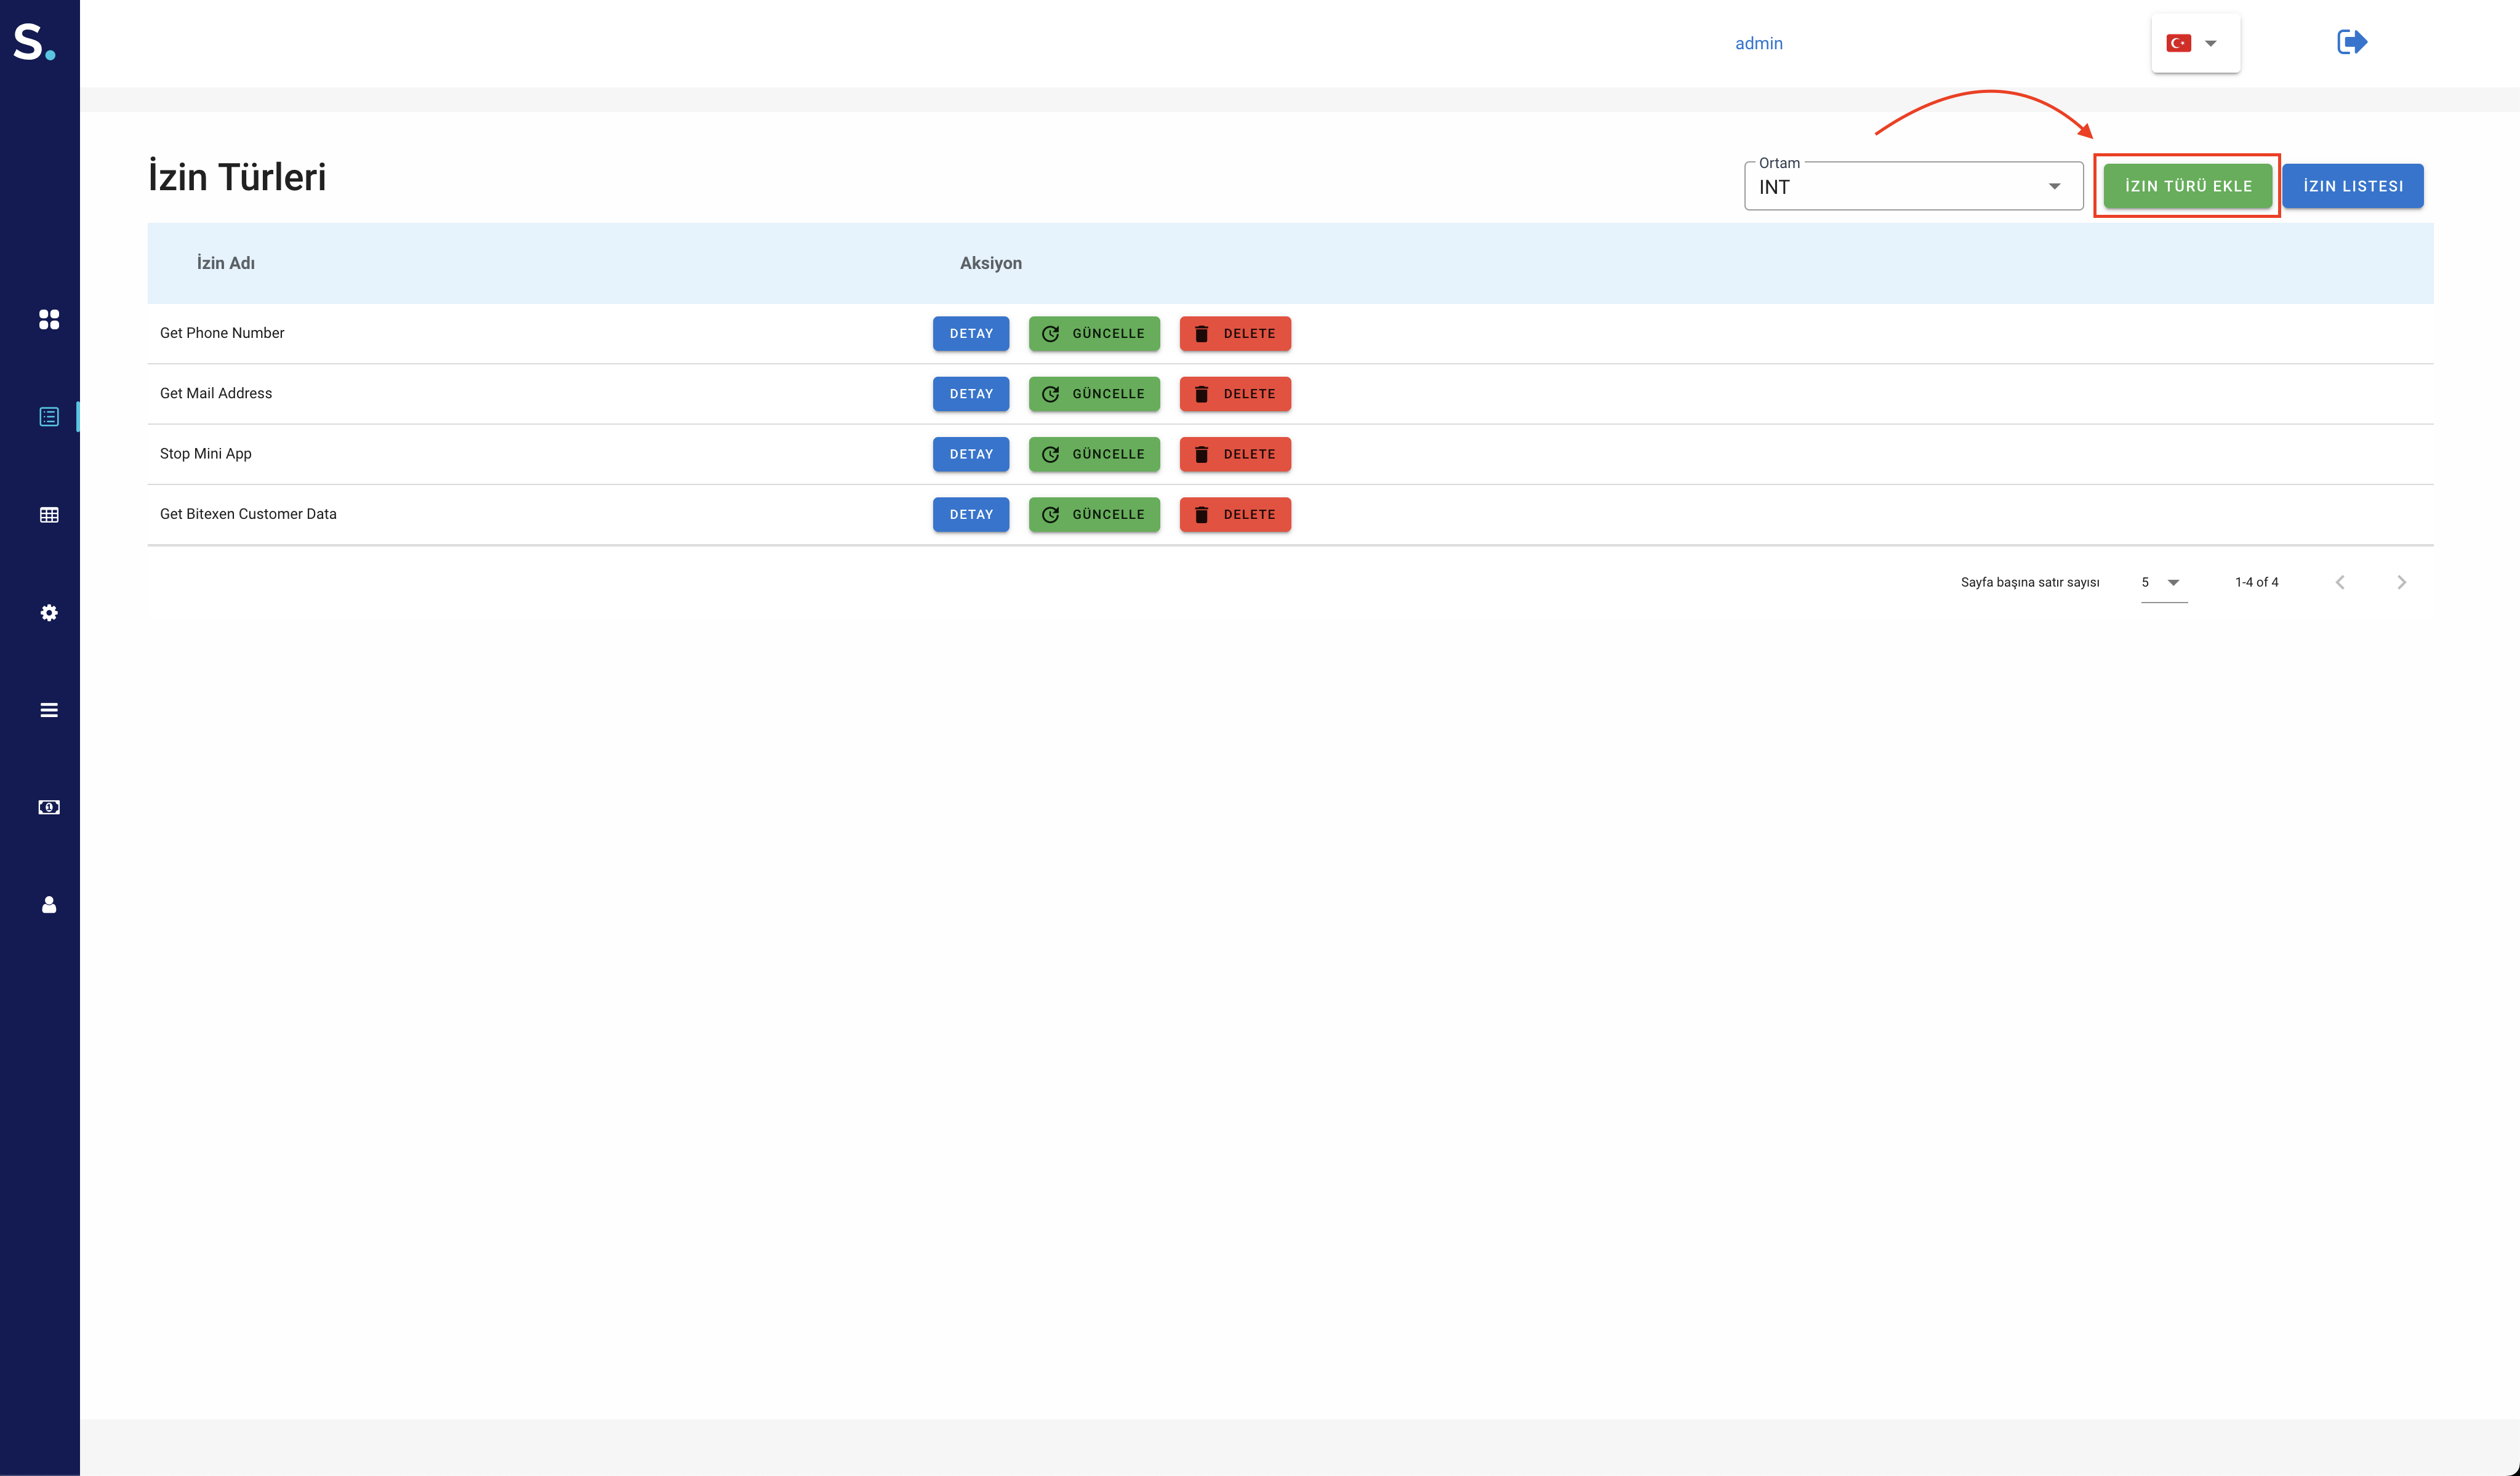Delete Get Bitexen Customer Data row

(x=1234, y=515)
